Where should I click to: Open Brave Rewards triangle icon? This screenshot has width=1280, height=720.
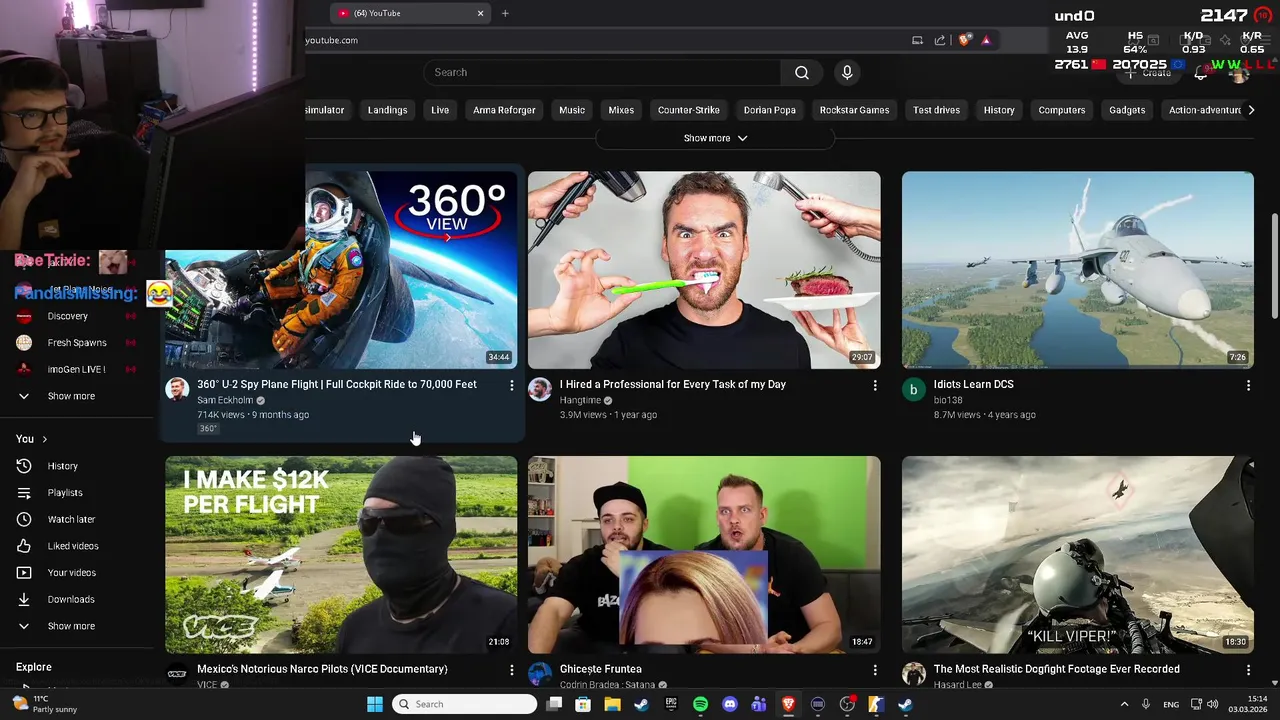(986, 40)
